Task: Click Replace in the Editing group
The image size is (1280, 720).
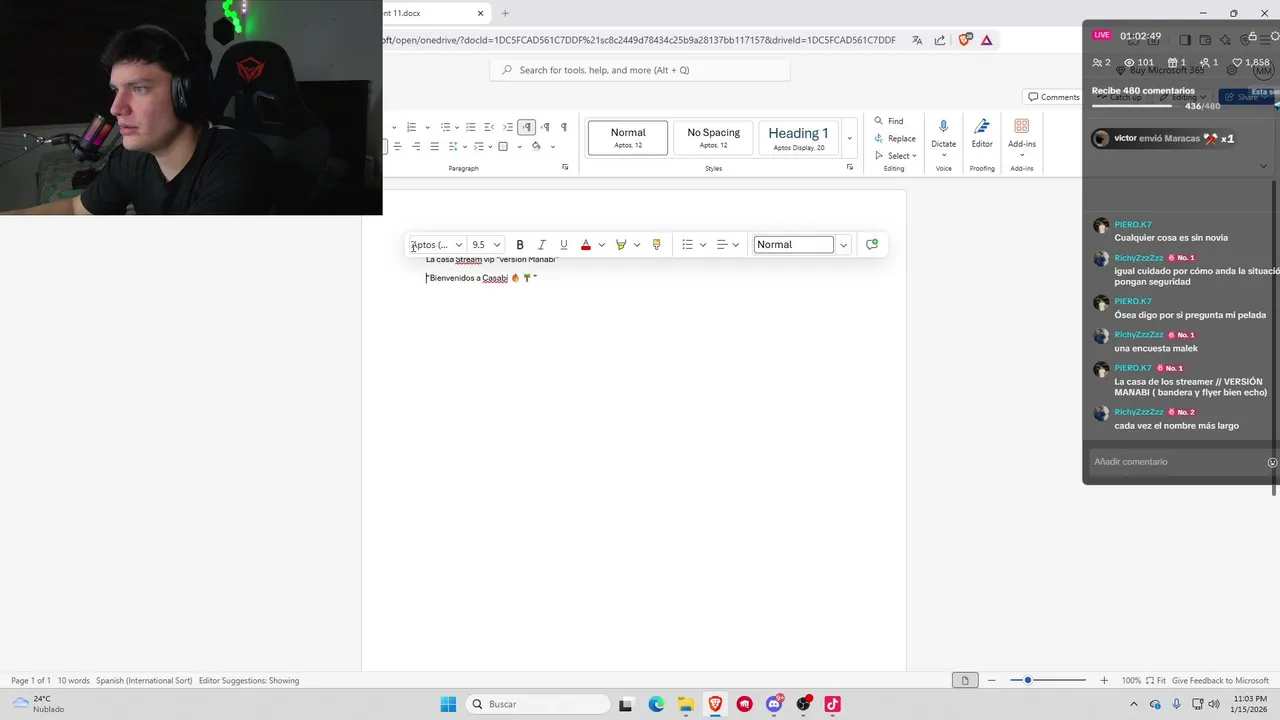Action: click(x=894, y=138)
